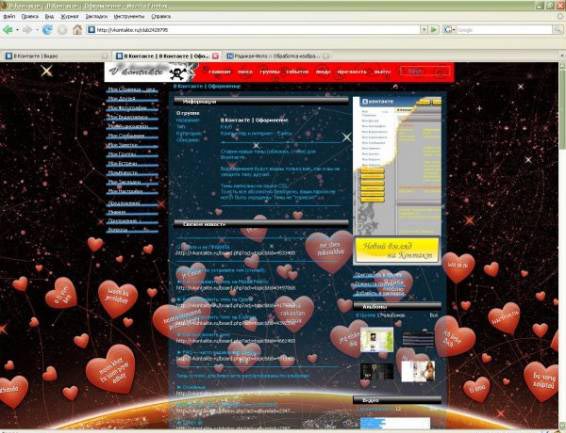
Task: Open главная in the red navigation bar
Action: 219,72
